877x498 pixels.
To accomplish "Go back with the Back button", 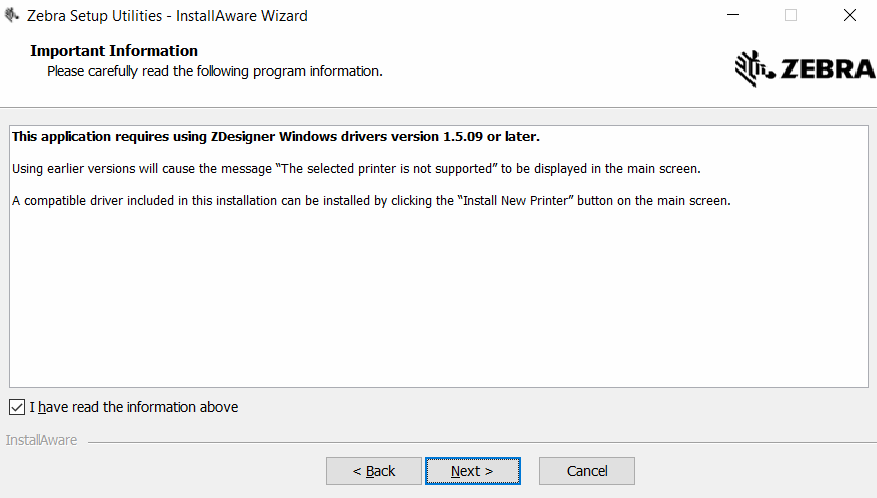I will (374, 471).
